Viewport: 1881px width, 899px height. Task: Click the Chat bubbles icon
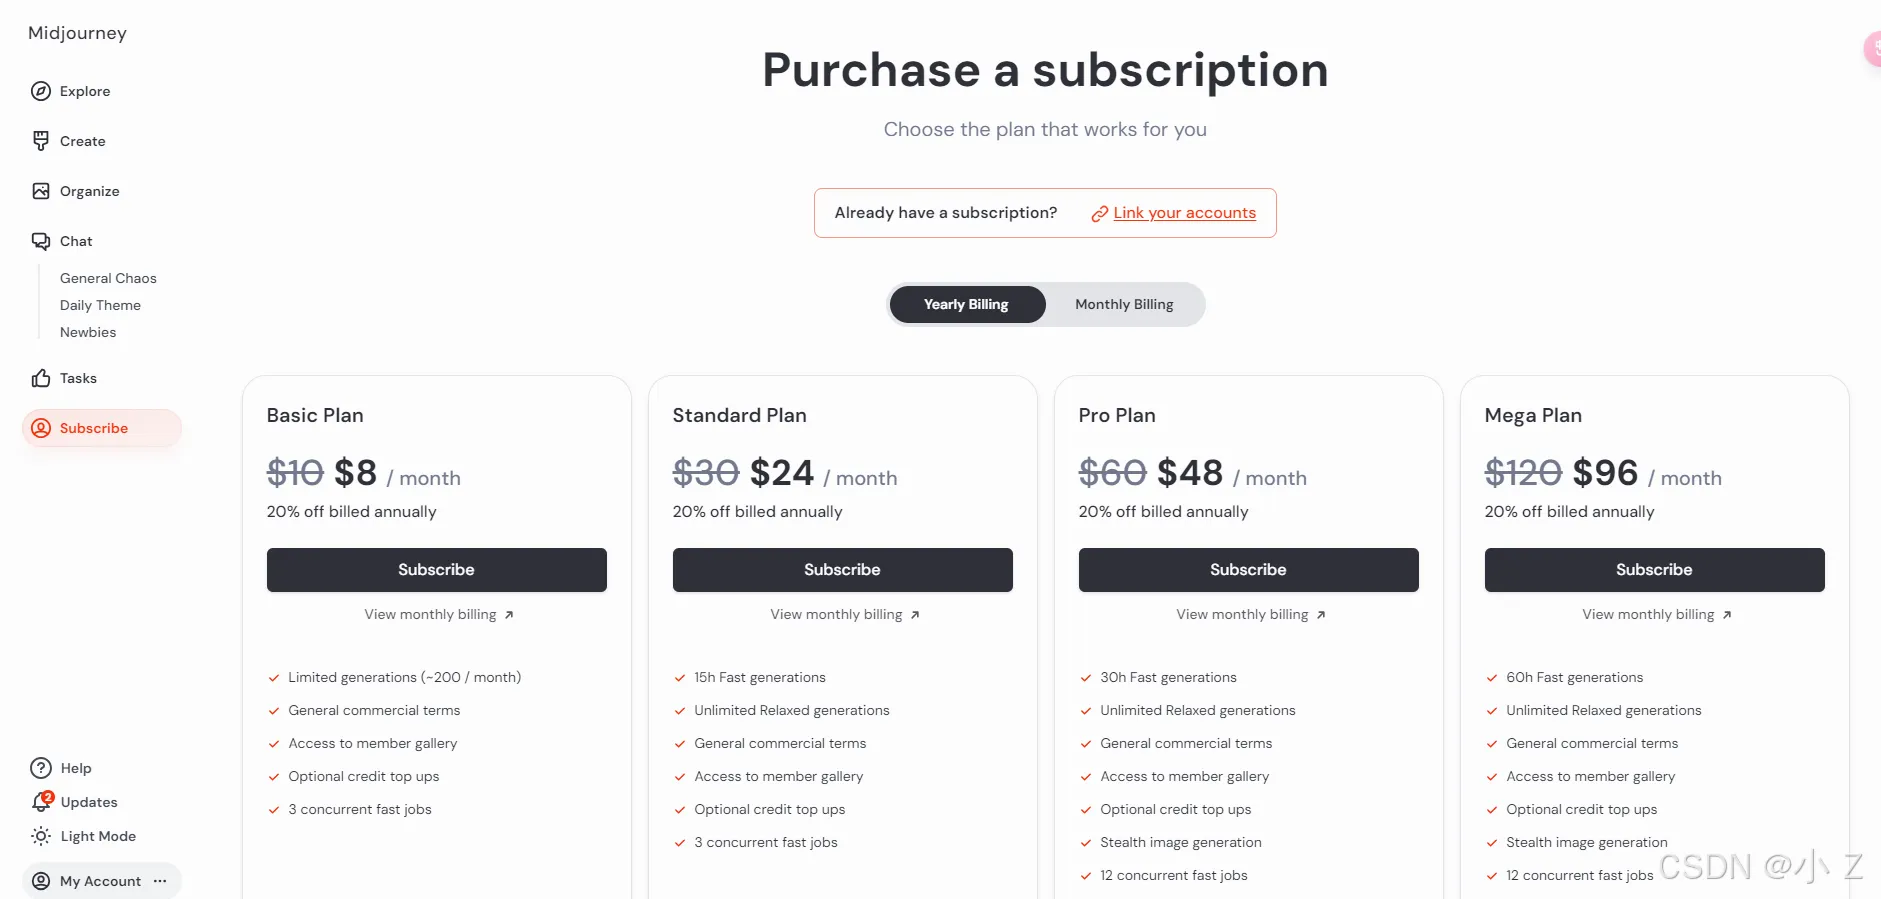(x=41, y=241)
